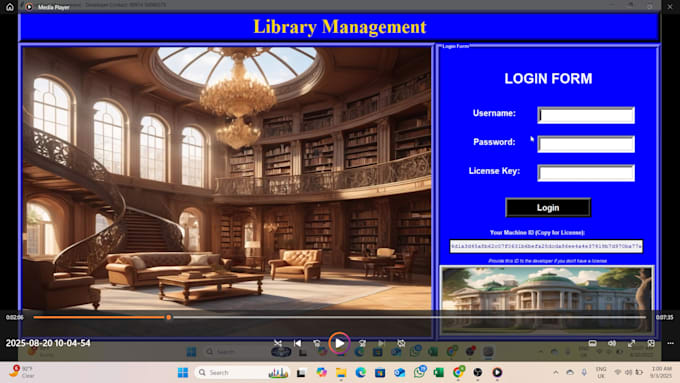Close the Media Player window
The image size is (680, 383).
pyautogui.click(x=670, y=7)
